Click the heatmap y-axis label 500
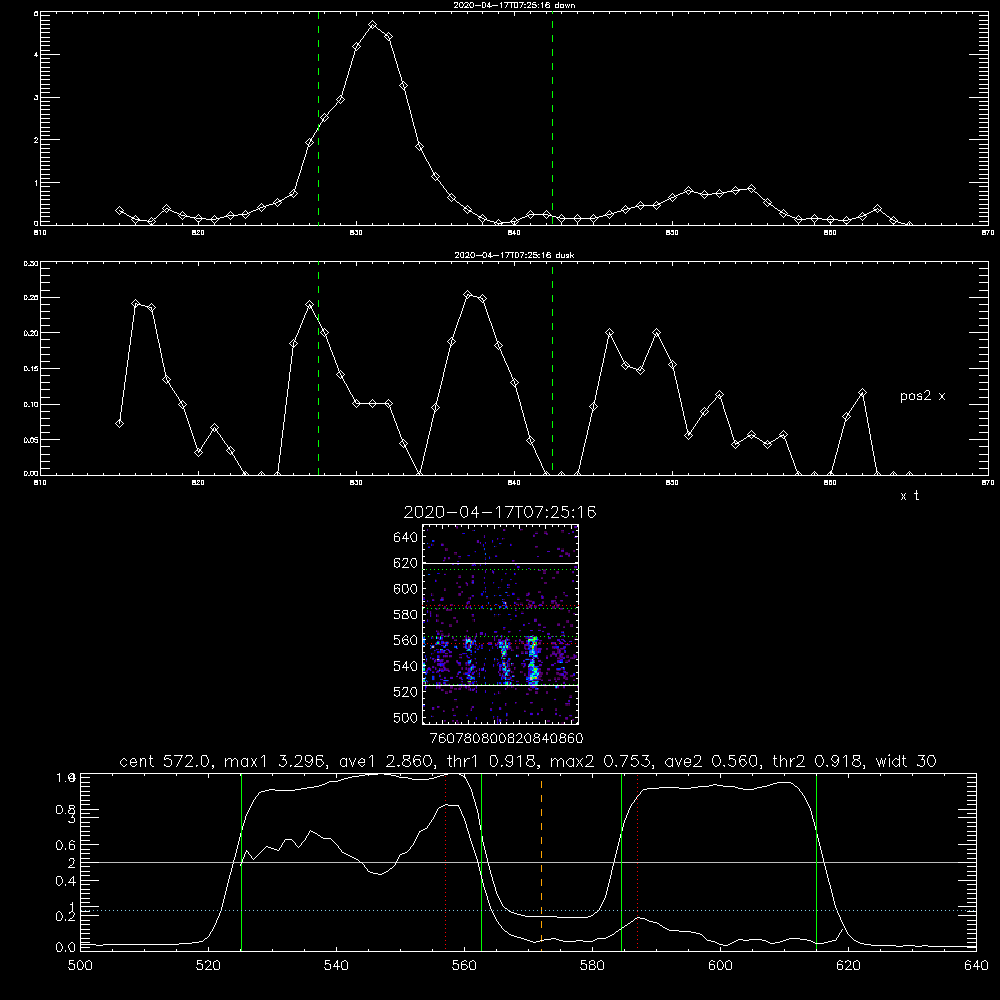 click(406, 717)
